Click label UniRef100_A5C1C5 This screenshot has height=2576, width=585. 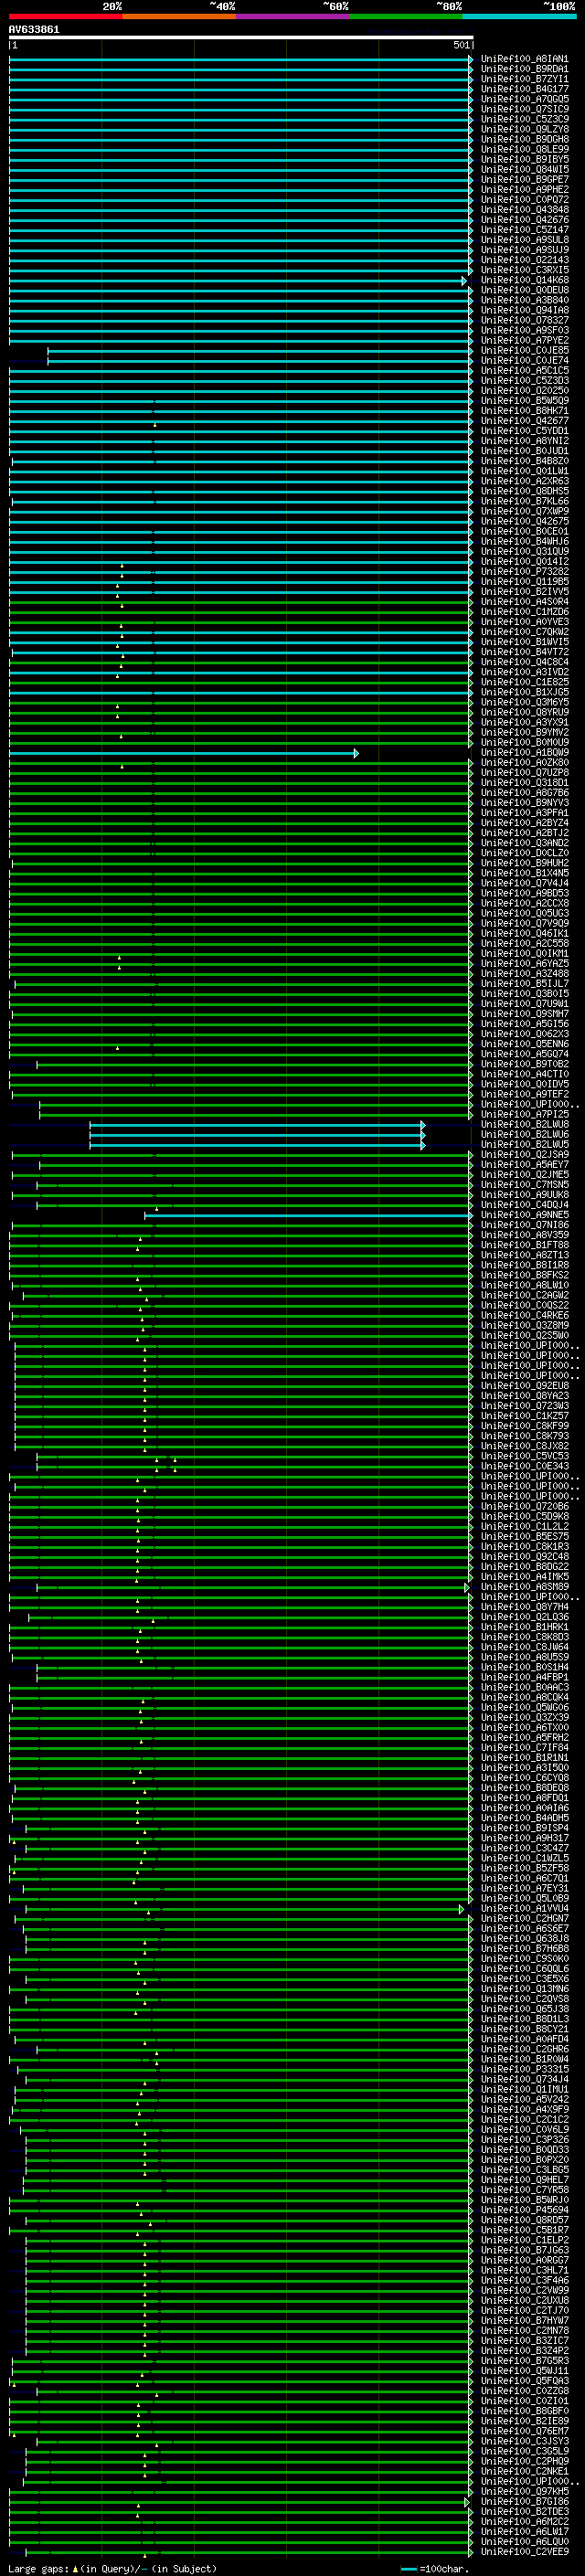524,370
